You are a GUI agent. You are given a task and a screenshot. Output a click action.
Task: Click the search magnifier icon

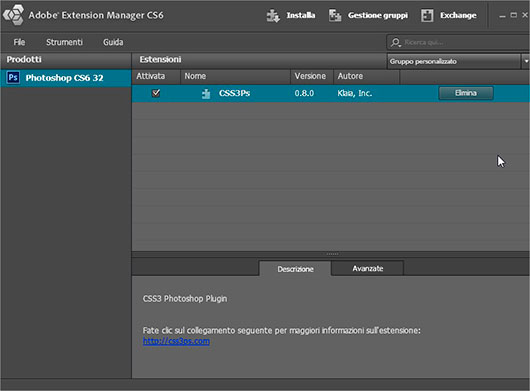(395, 43)
